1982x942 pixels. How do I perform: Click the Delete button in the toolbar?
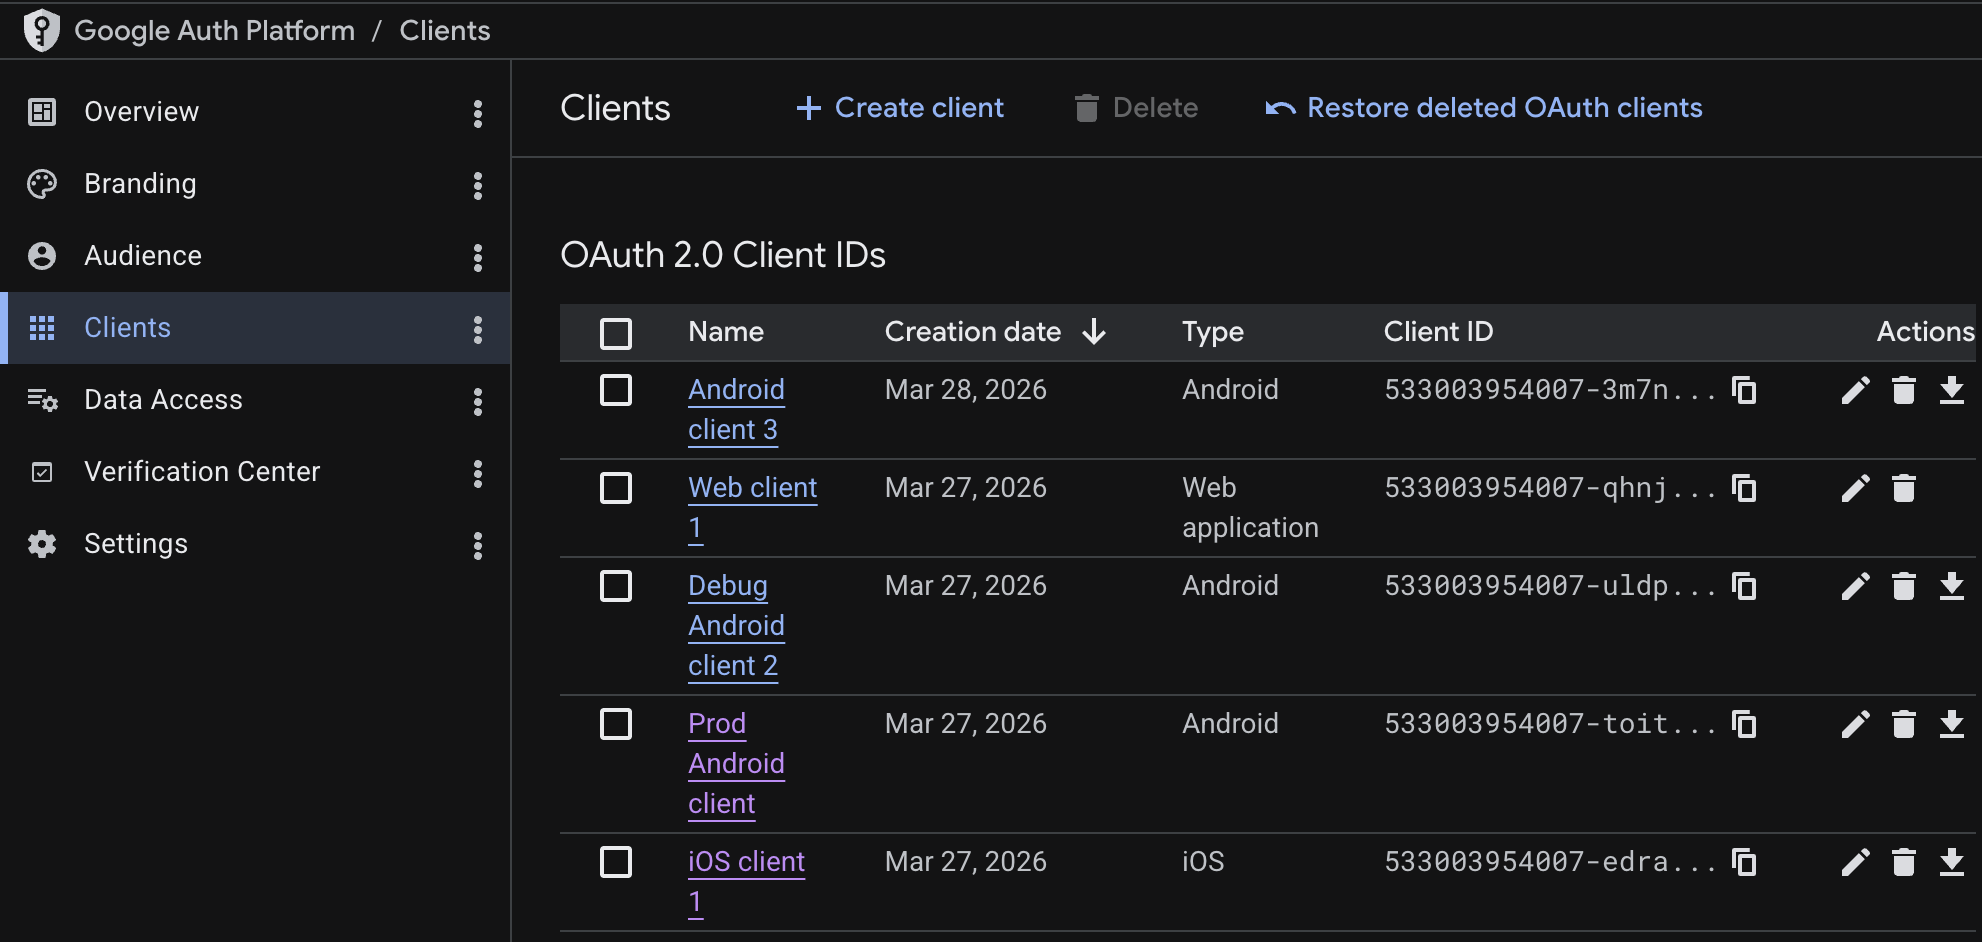(x=1135, y=108)
